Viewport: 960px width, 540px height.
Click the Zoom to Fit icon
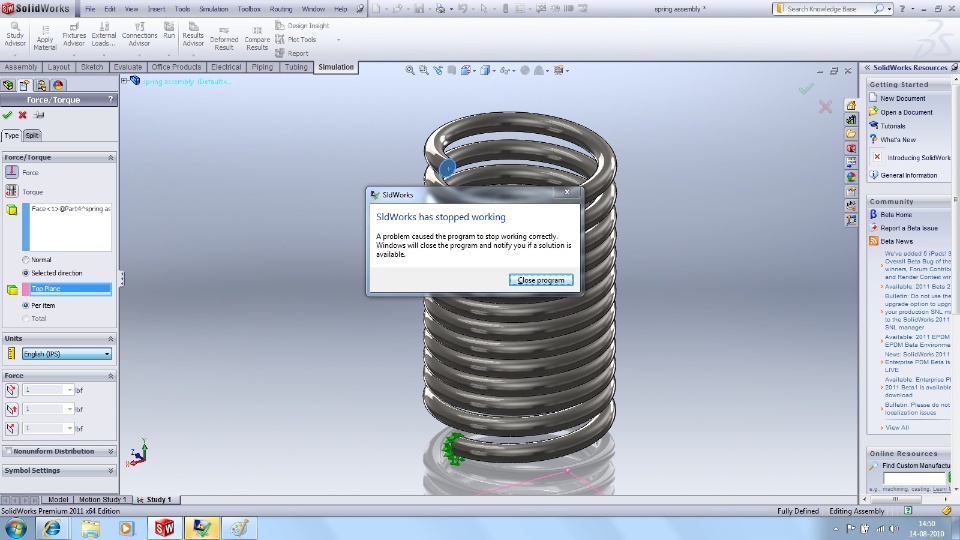coord(410,70)
